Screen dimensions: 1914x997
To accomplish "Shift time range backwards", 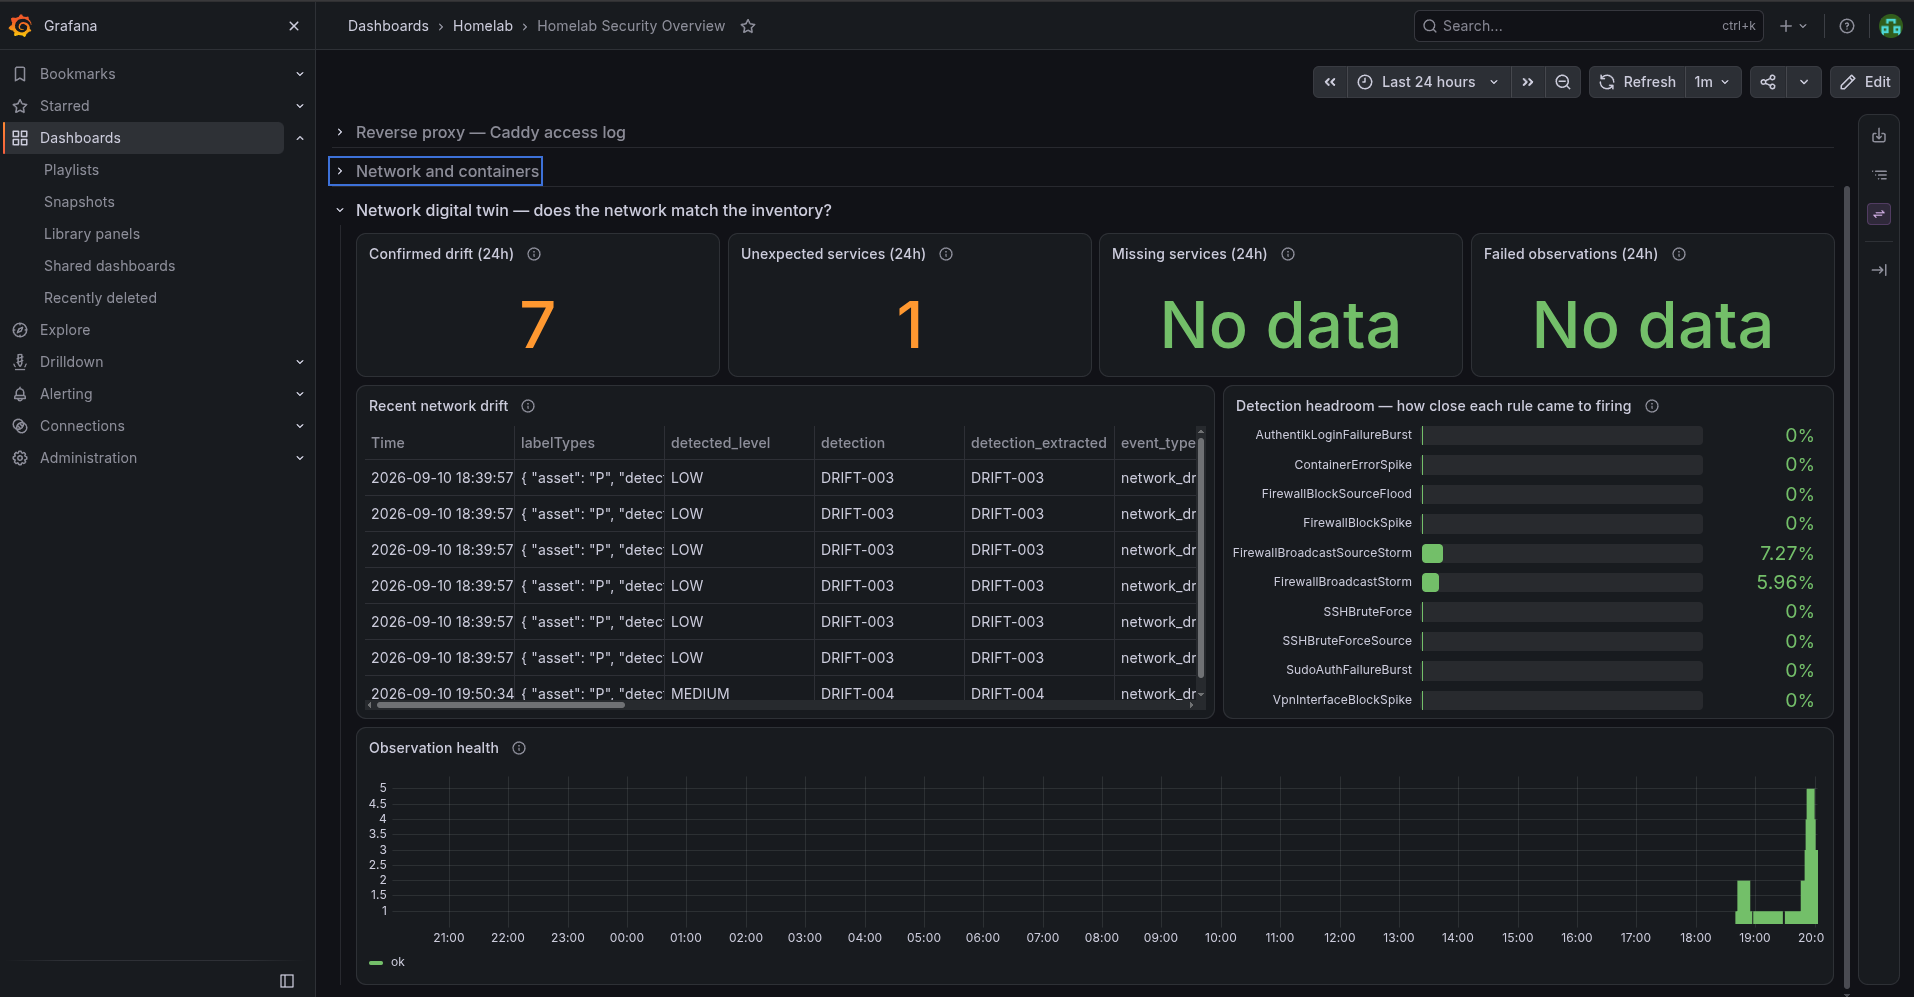I will click(1330, 82).
